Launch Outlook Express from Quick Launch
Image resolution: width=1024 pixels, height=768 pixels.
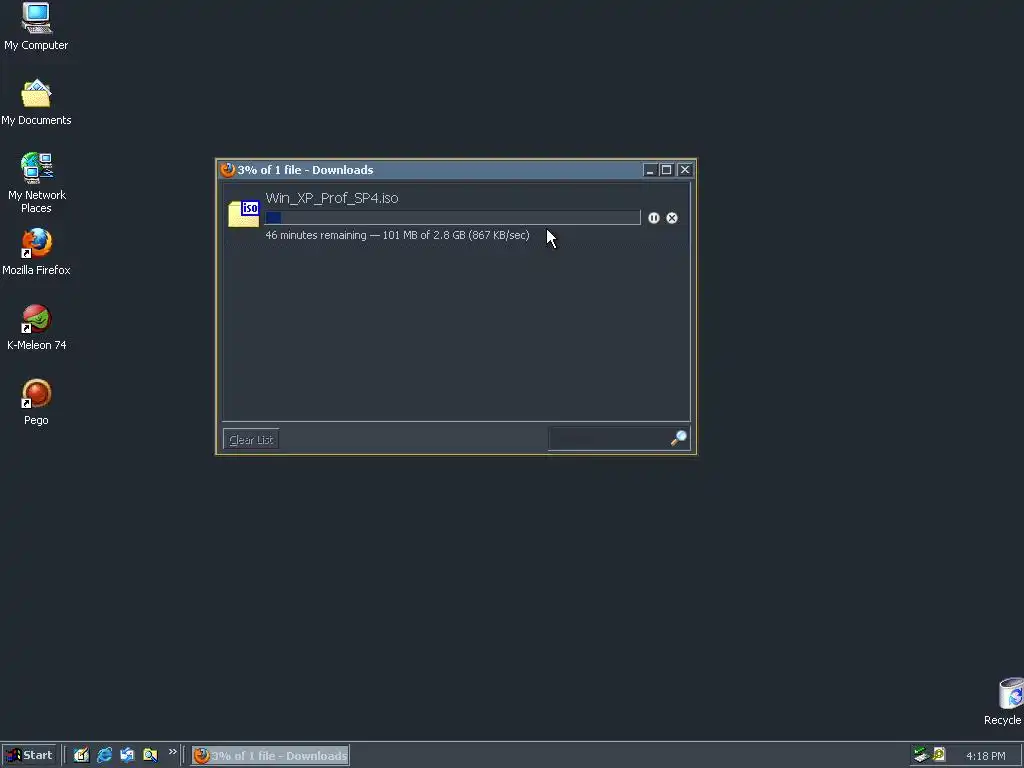coord(127,755)
